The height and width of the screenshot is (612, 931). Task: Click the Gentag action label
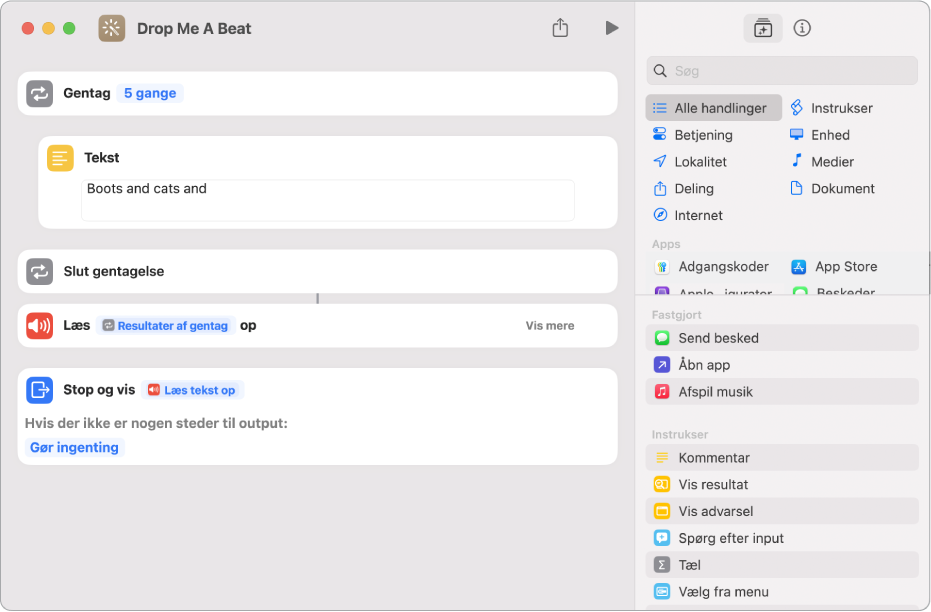pos(87,93)
